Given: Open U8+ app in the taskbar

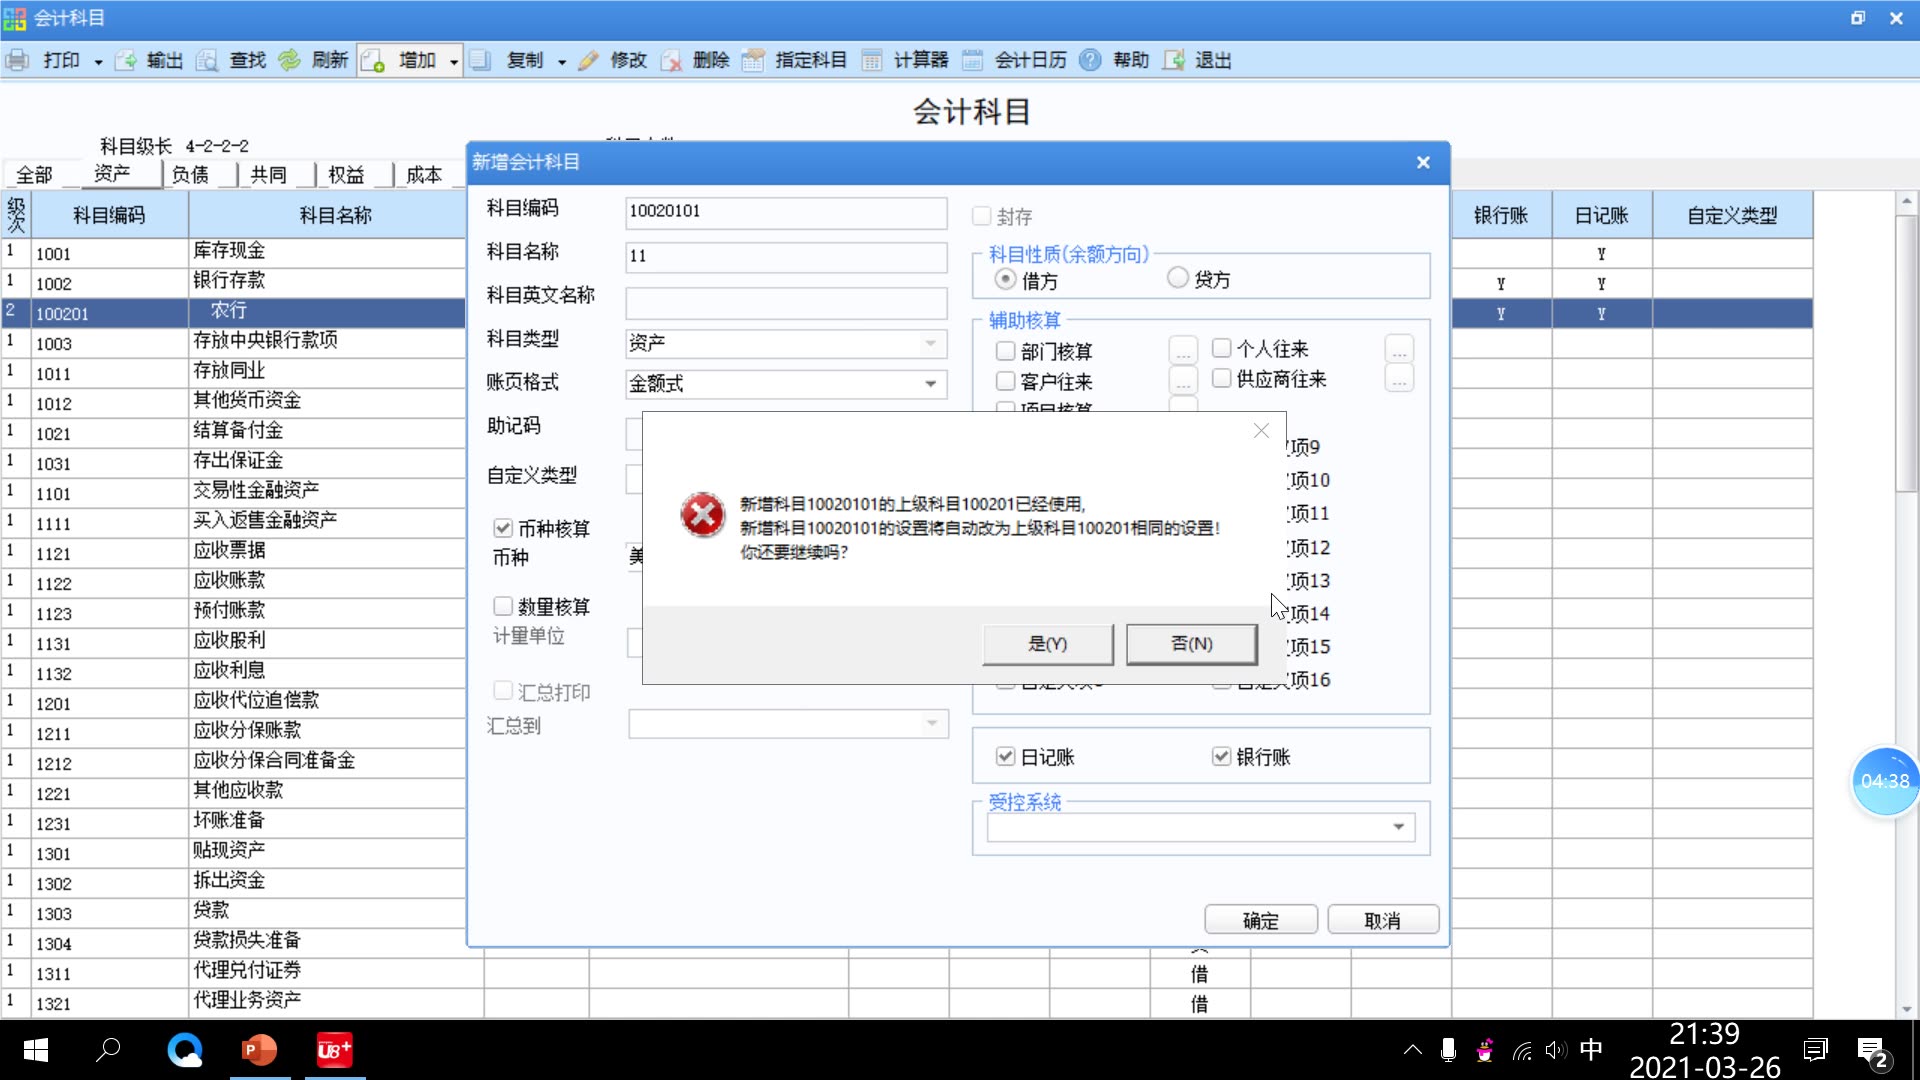Looking at the screenshot, I should (x=334, y=1050).
